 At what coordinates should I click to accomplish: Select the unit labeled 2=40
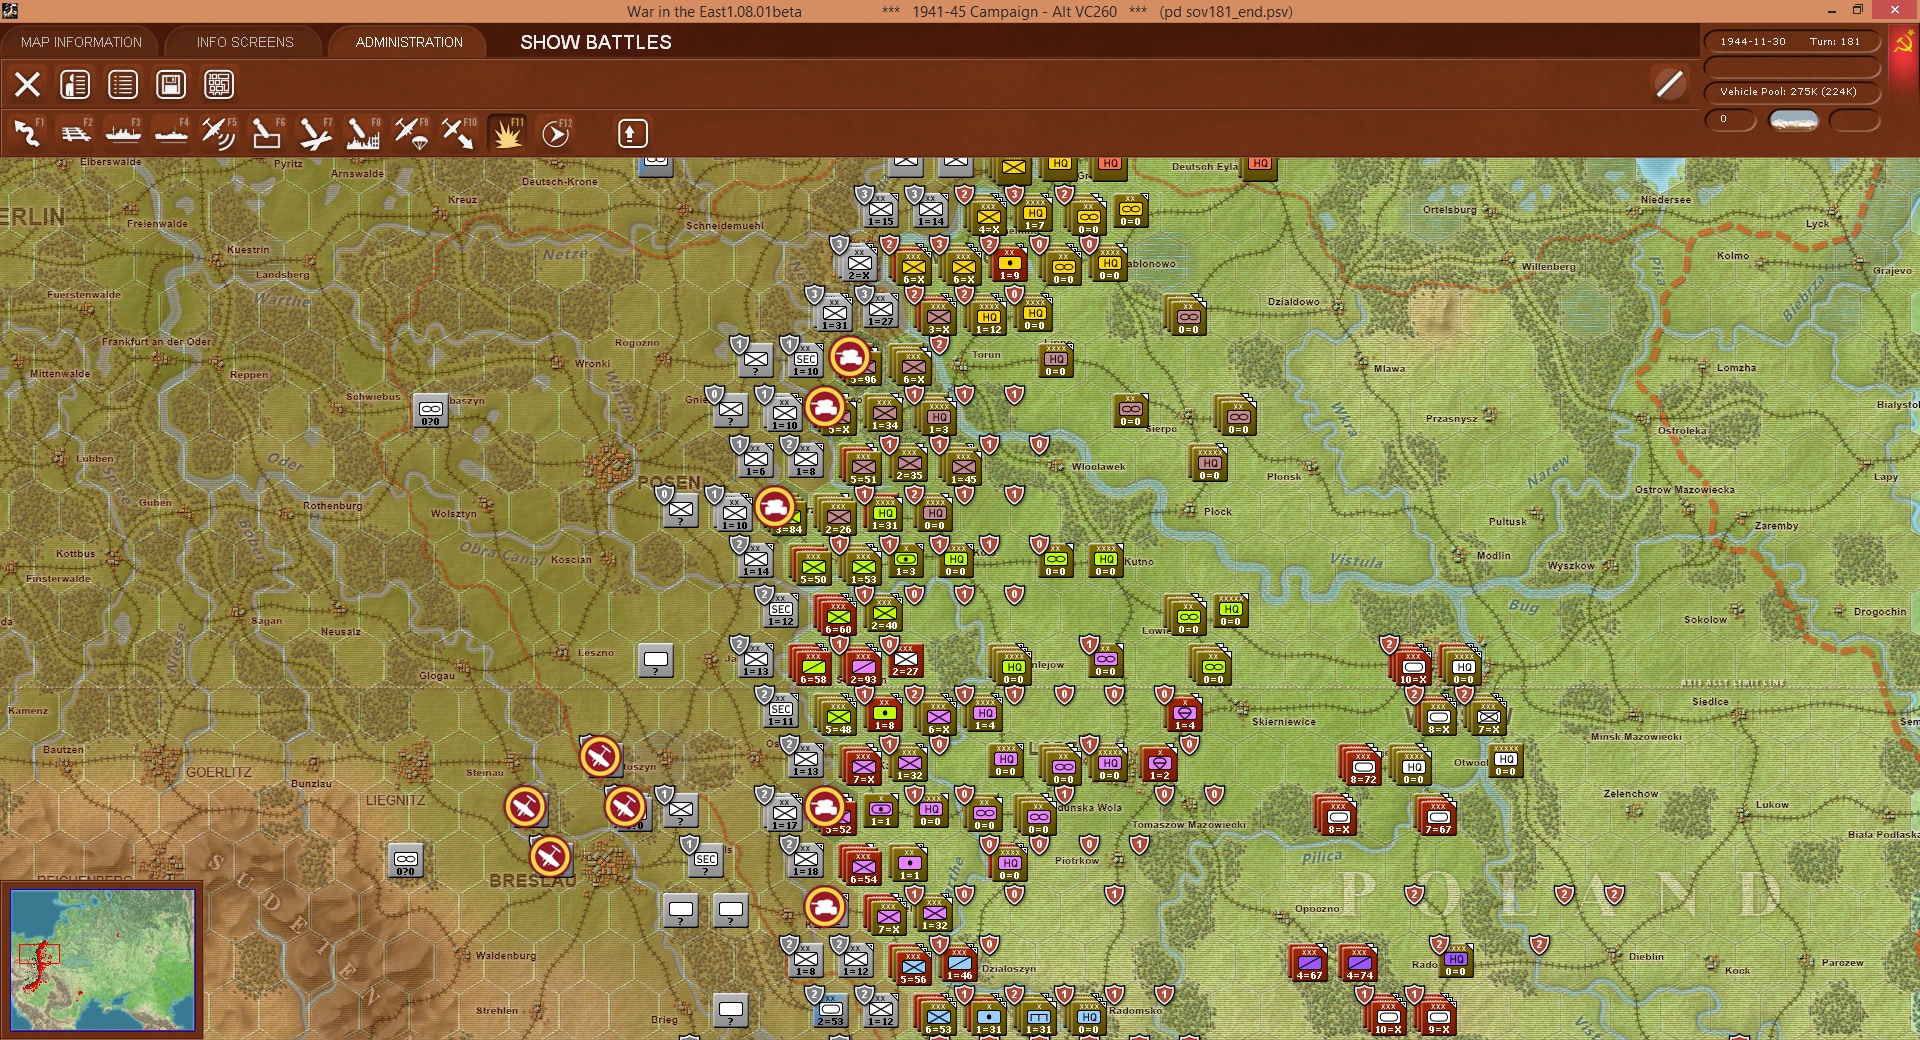pos(884,613)
